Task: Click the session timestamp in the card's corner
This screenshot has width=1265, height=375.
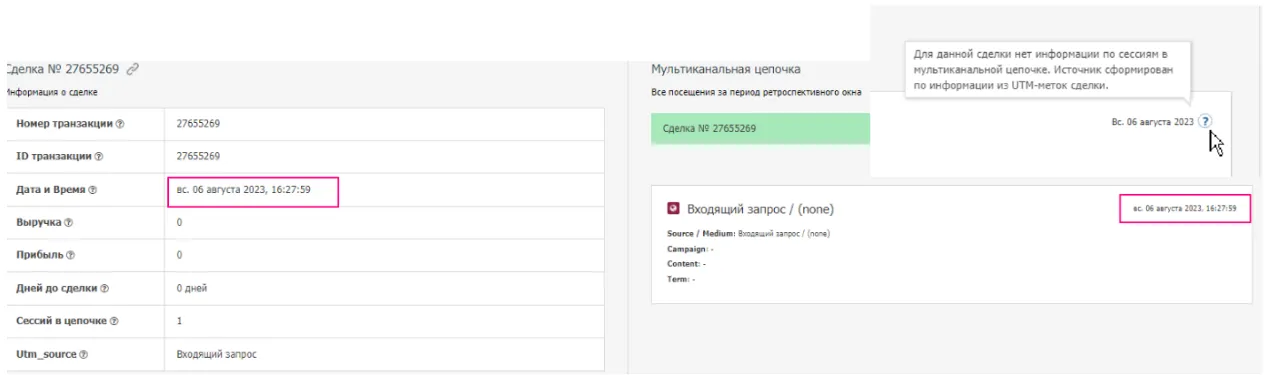Action: pos(1185,209)
